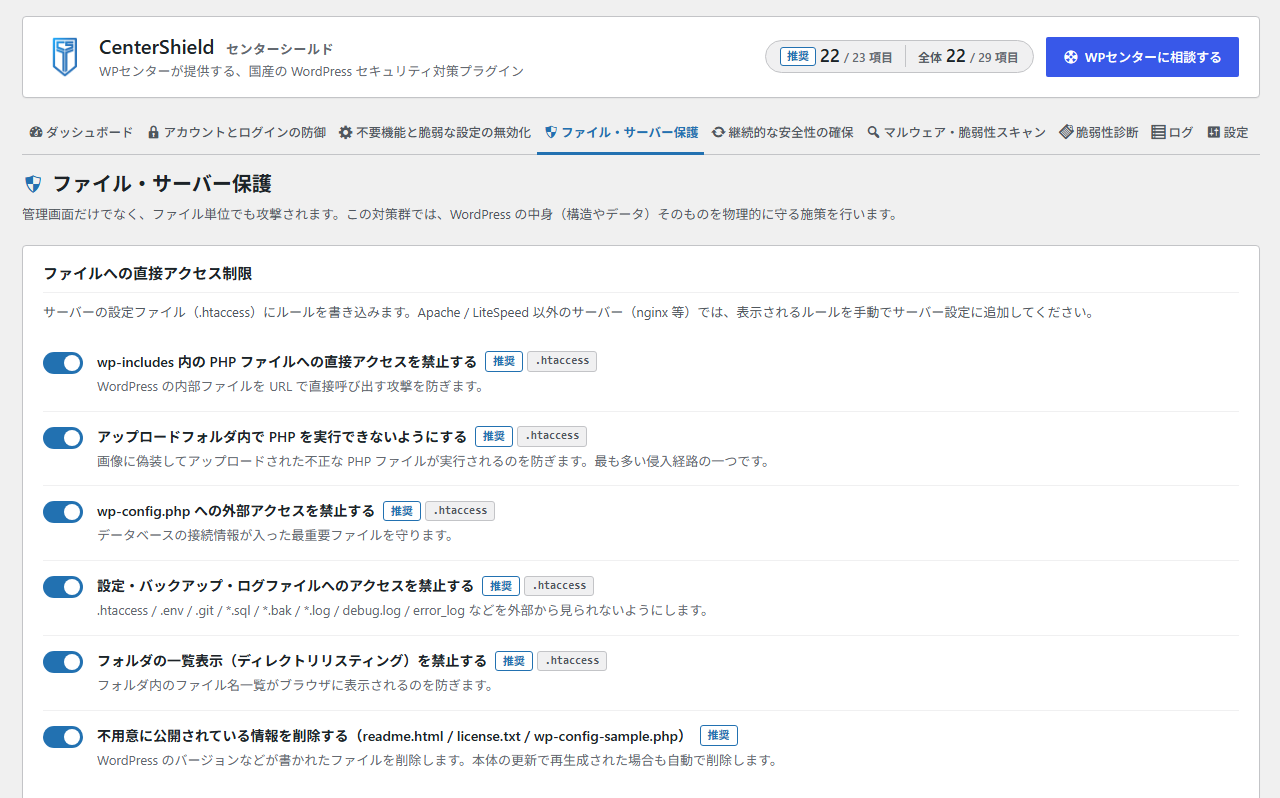This screenshot has height=798, width=1280.
Task: Toggle off PHP execution block in upload folder
Action: (x=63, y=438)
